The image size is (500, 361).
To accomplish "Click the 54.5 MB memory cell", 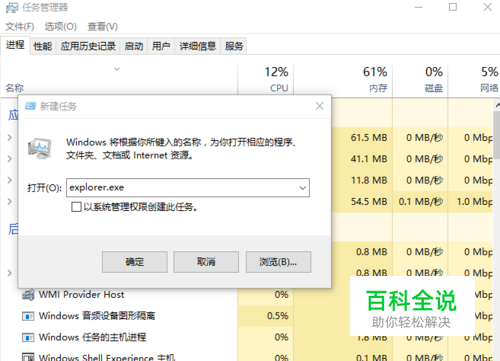I will pyautogui.click(x=362, y=201).
